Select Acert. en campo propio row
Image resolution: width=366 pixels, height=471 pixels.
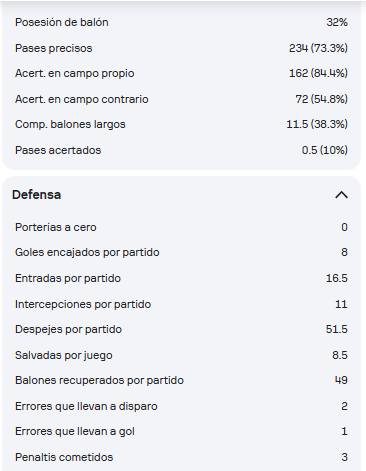coord(181,73)
